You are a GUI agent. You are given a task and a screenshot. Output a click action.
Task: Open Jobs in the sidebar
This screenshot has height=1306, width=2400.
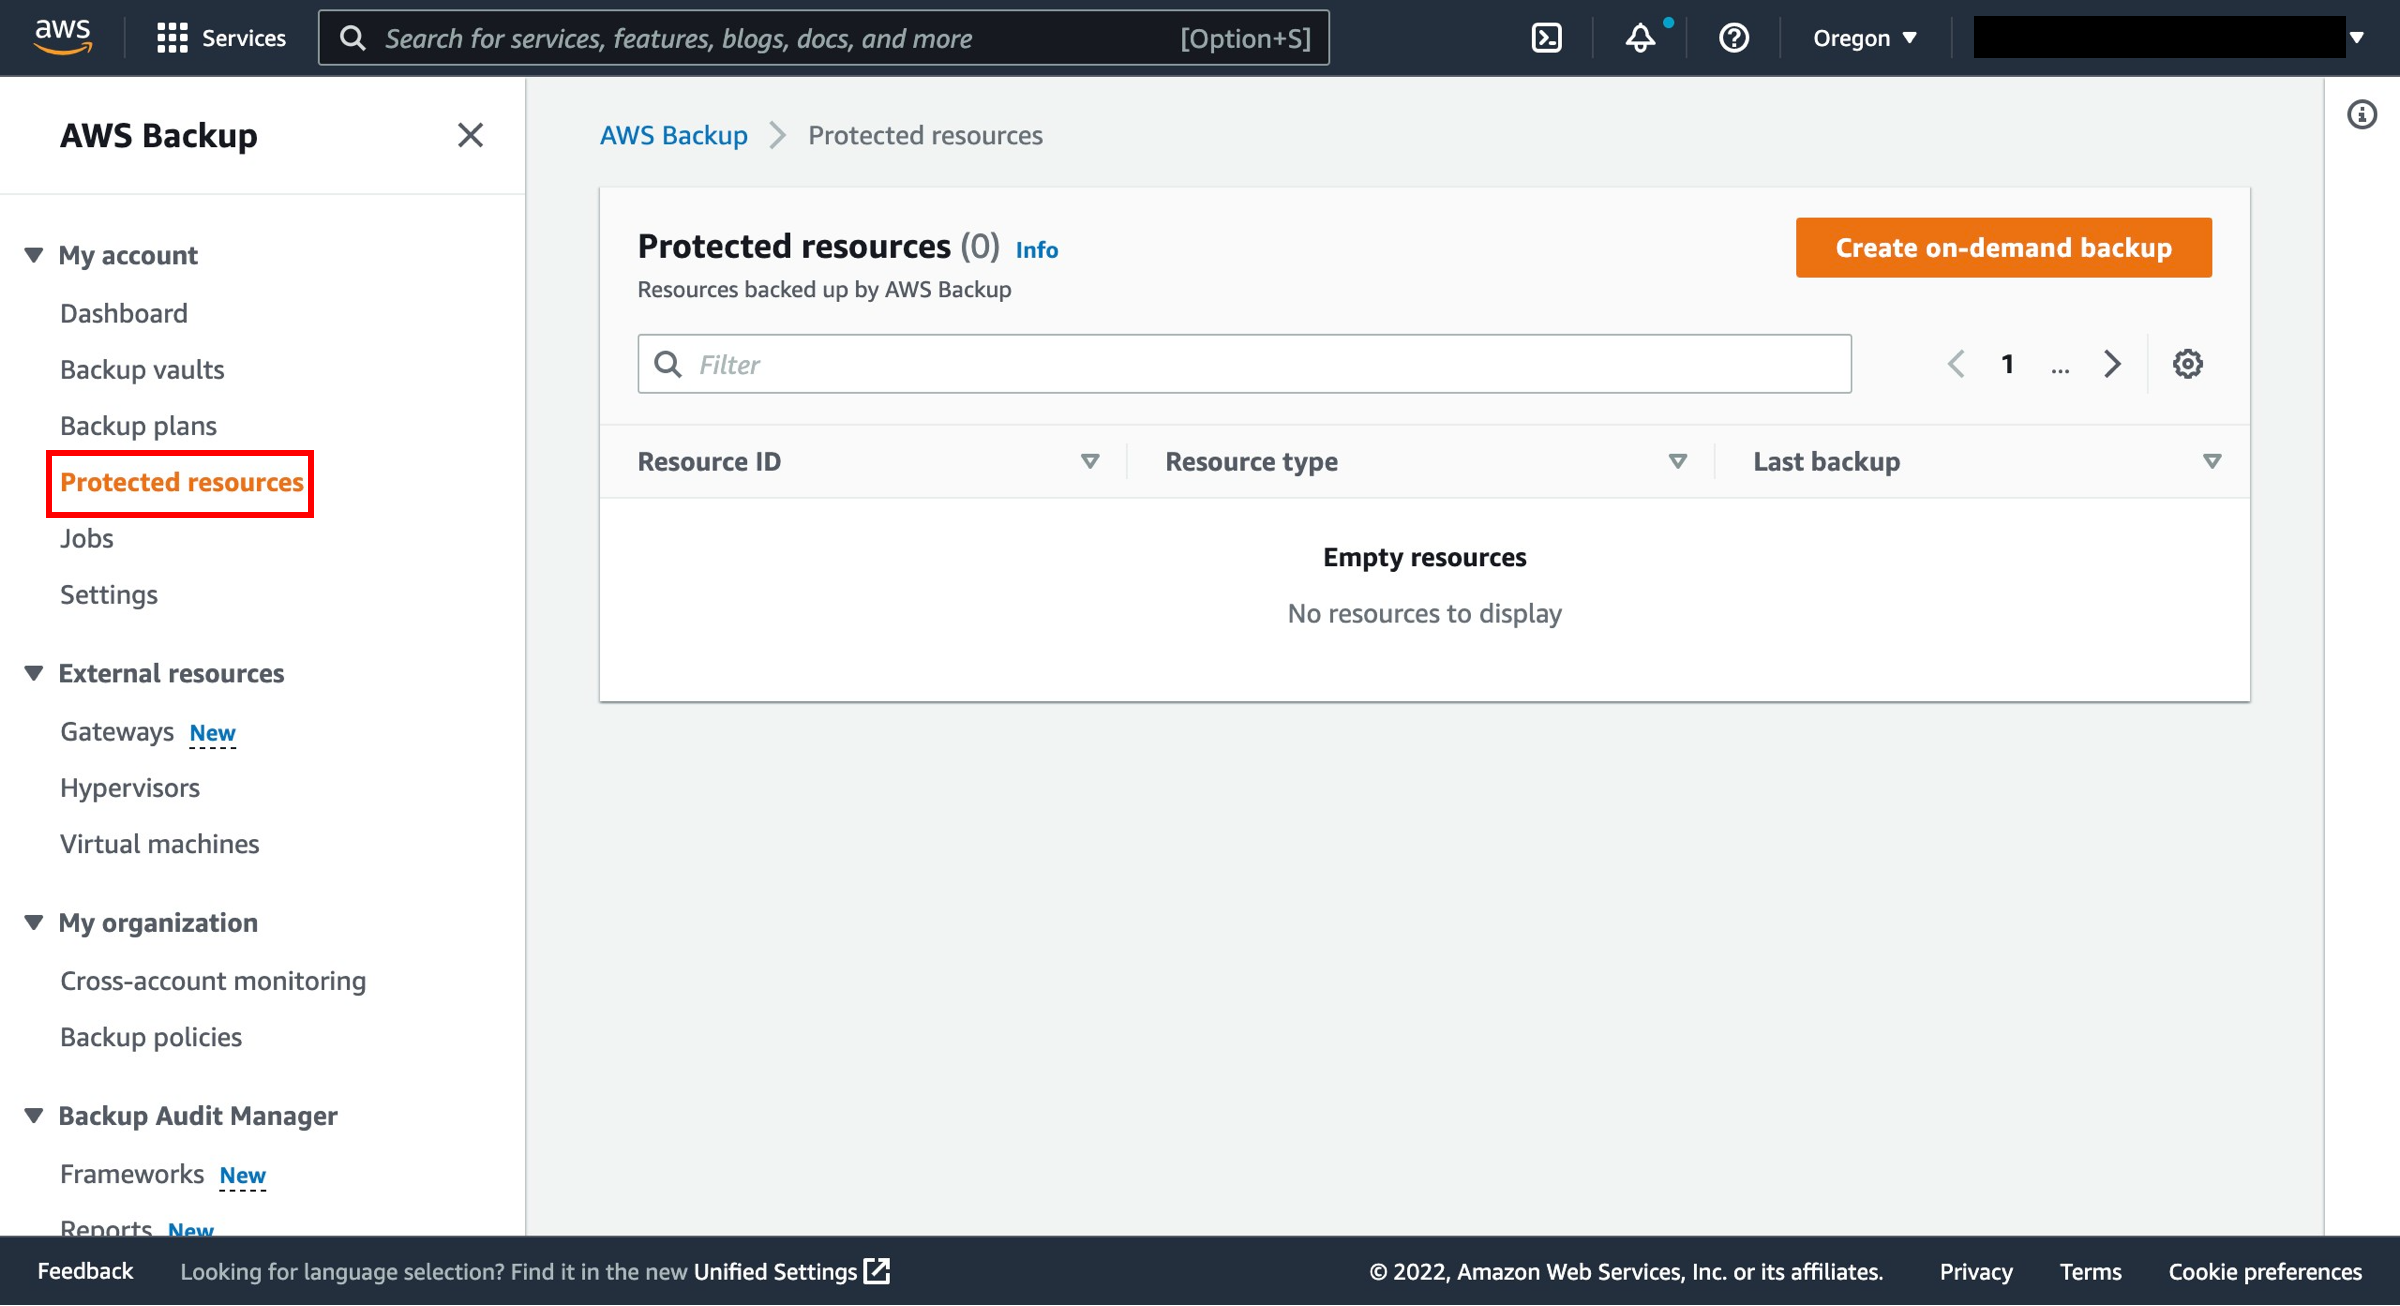87,538
